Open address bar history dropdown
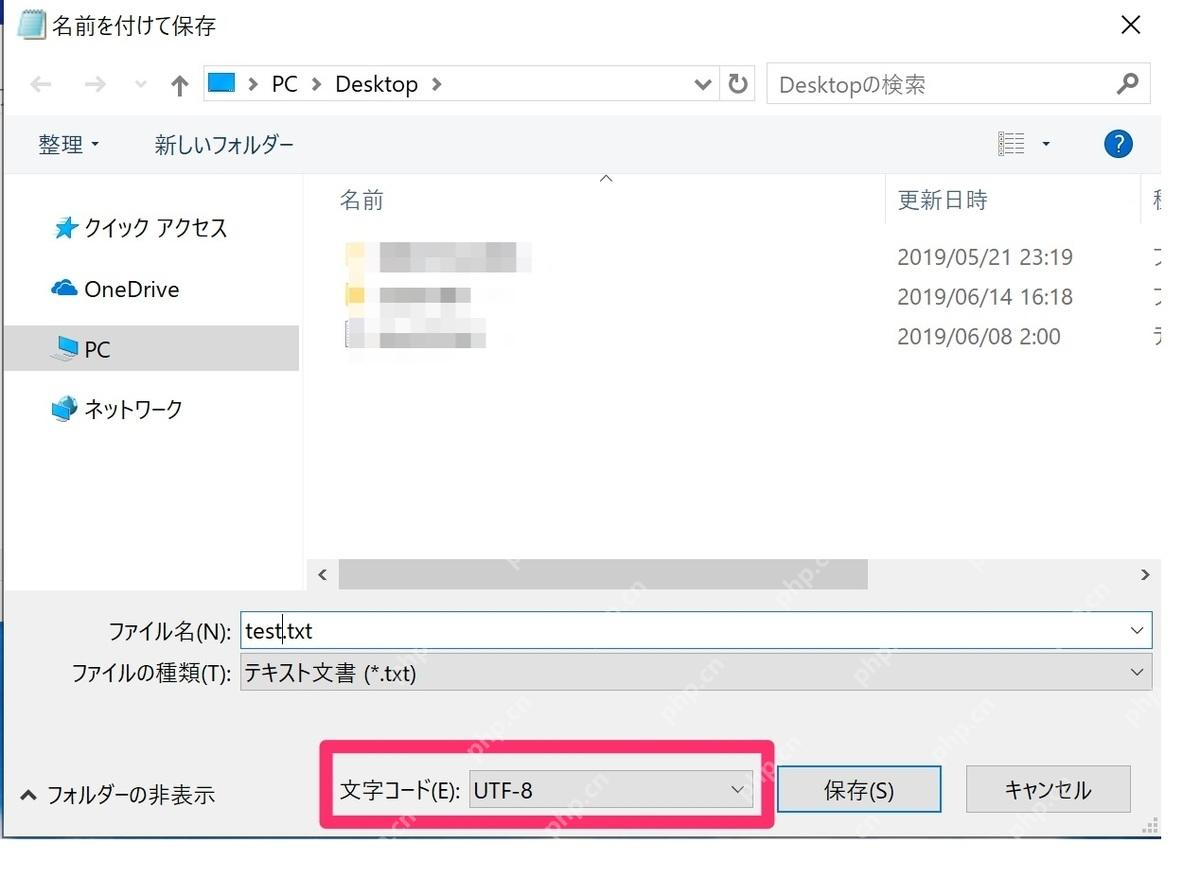This screenshot has width=1200, height=878. [702, 85]
